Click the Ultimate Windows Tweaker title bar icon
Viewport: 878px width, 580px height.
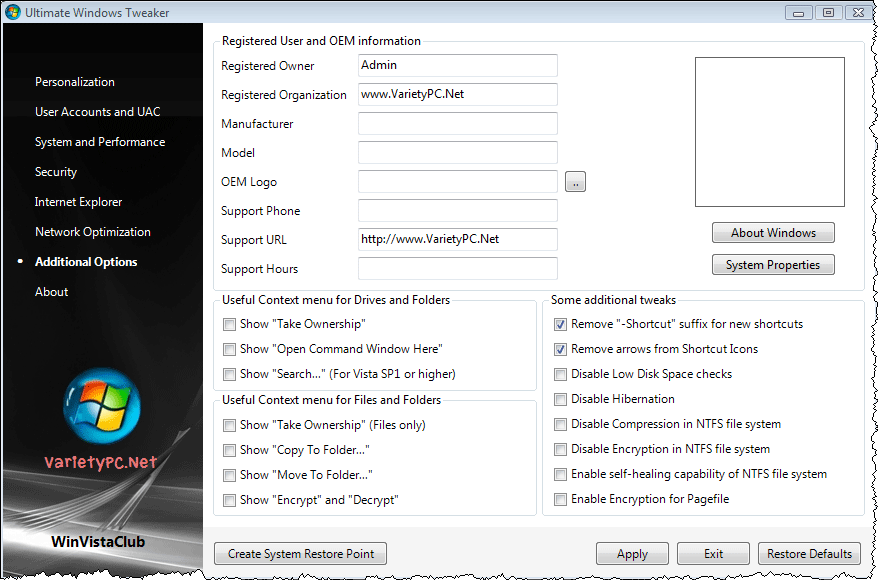point(12,12)
